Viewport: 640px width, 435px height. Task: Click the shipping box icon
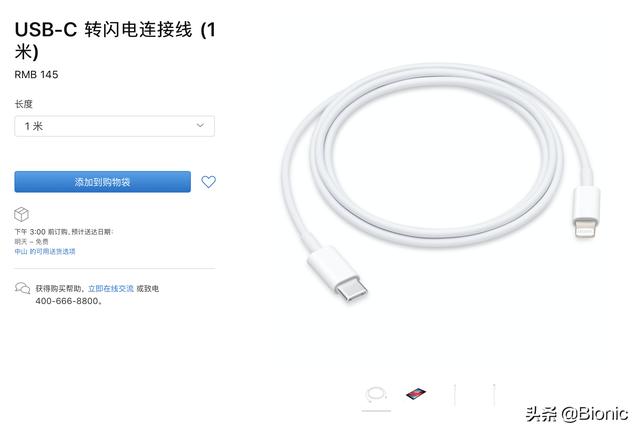tap(21, 214)
